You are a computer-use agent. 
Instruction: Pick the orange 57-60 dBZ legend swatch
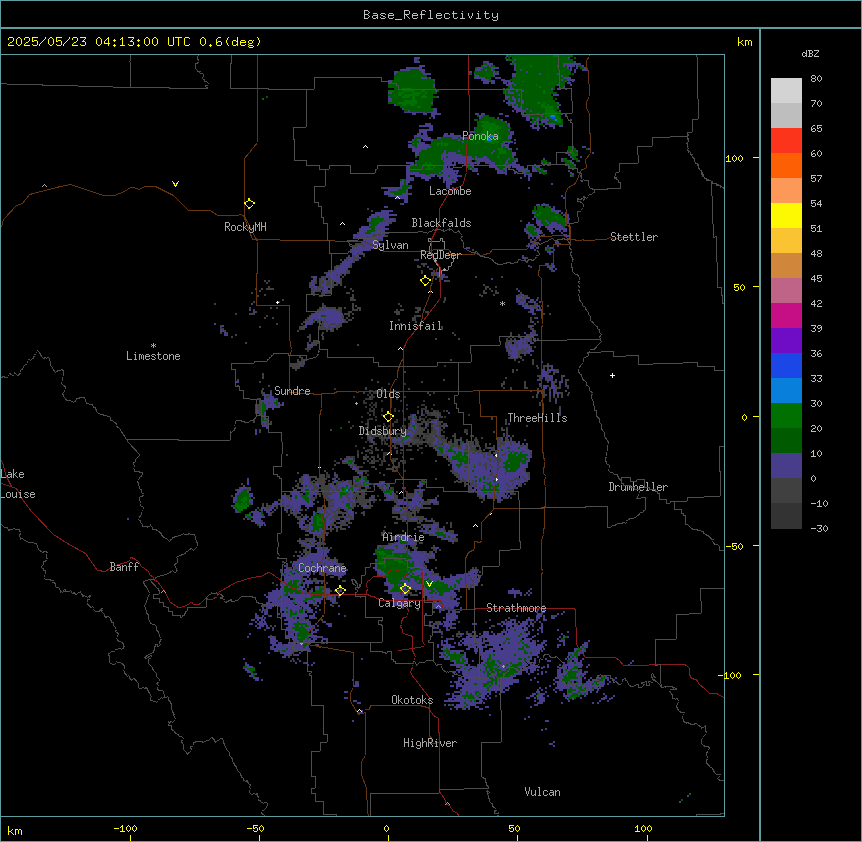tap(786, 165)
